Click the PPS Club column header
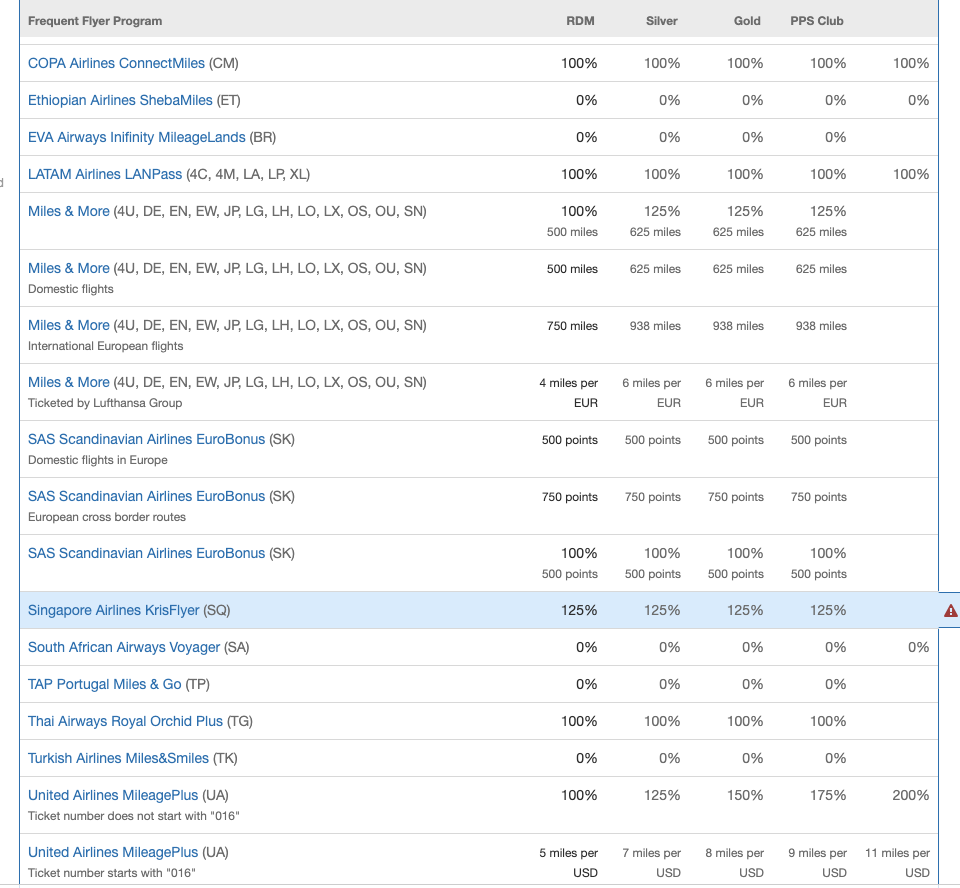The image size is (960, 888). [x=817, y=21]
